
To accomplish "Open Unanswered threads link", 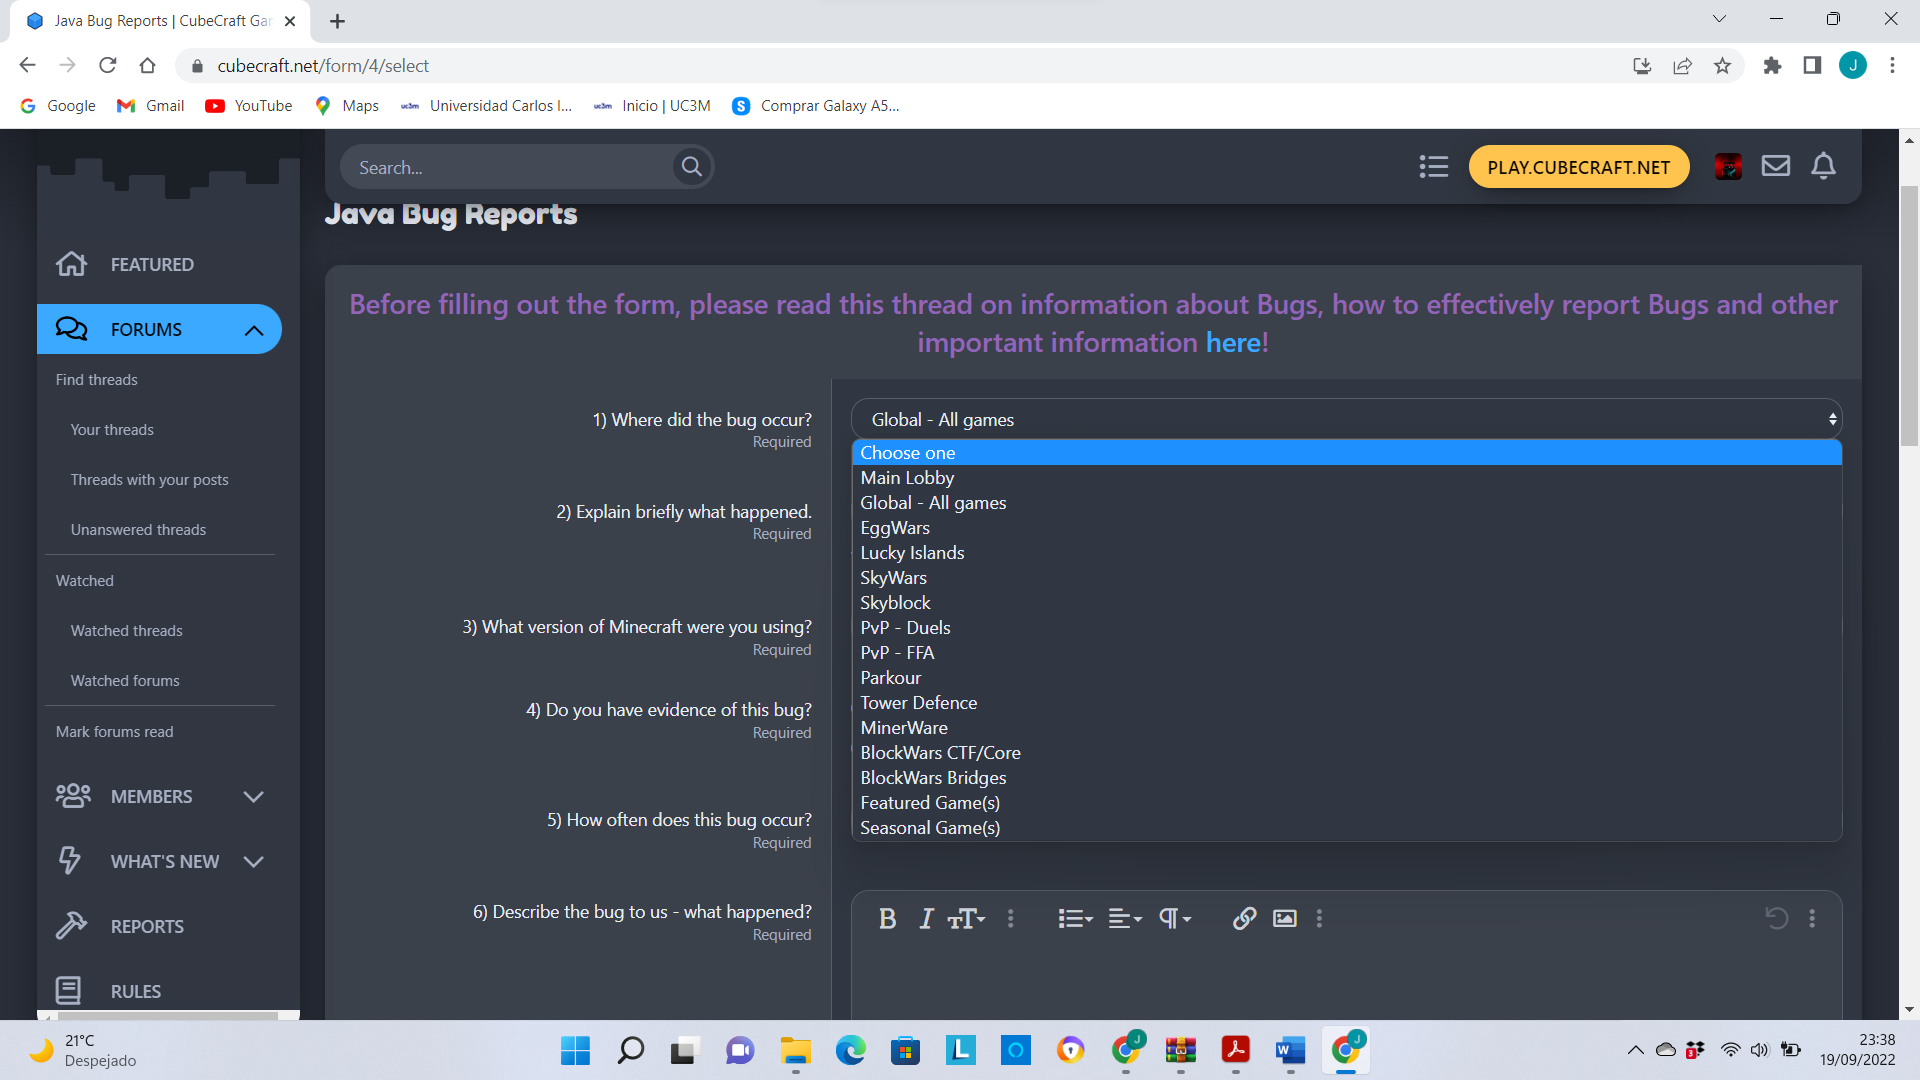I will point(138,530).
